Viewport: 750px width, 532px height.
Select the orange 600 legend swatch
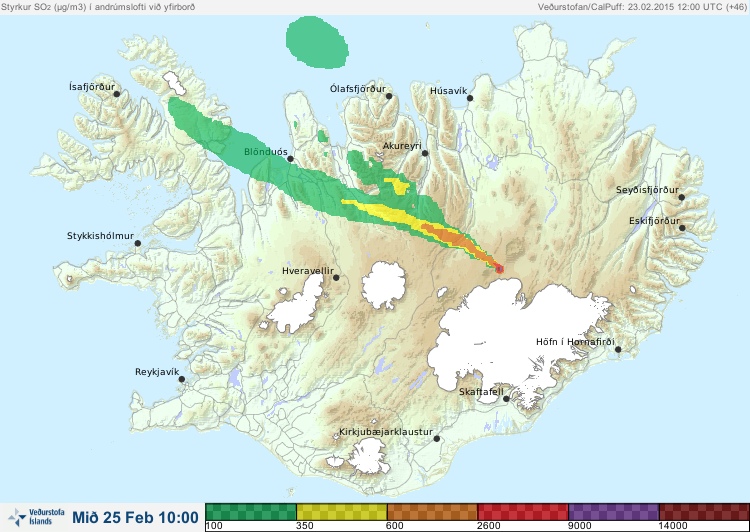pos(432,512)
